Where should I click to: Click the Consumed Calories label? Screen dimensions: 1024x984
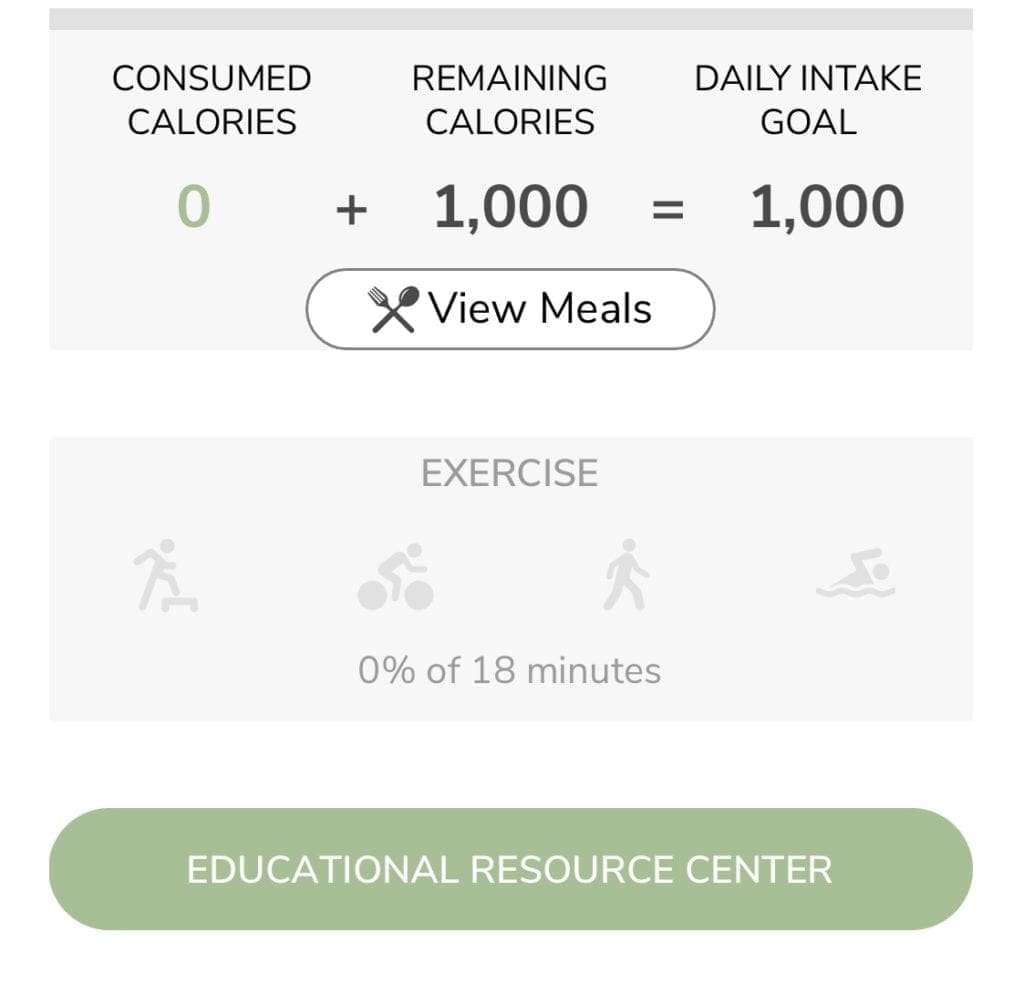[x=211, y=99]
